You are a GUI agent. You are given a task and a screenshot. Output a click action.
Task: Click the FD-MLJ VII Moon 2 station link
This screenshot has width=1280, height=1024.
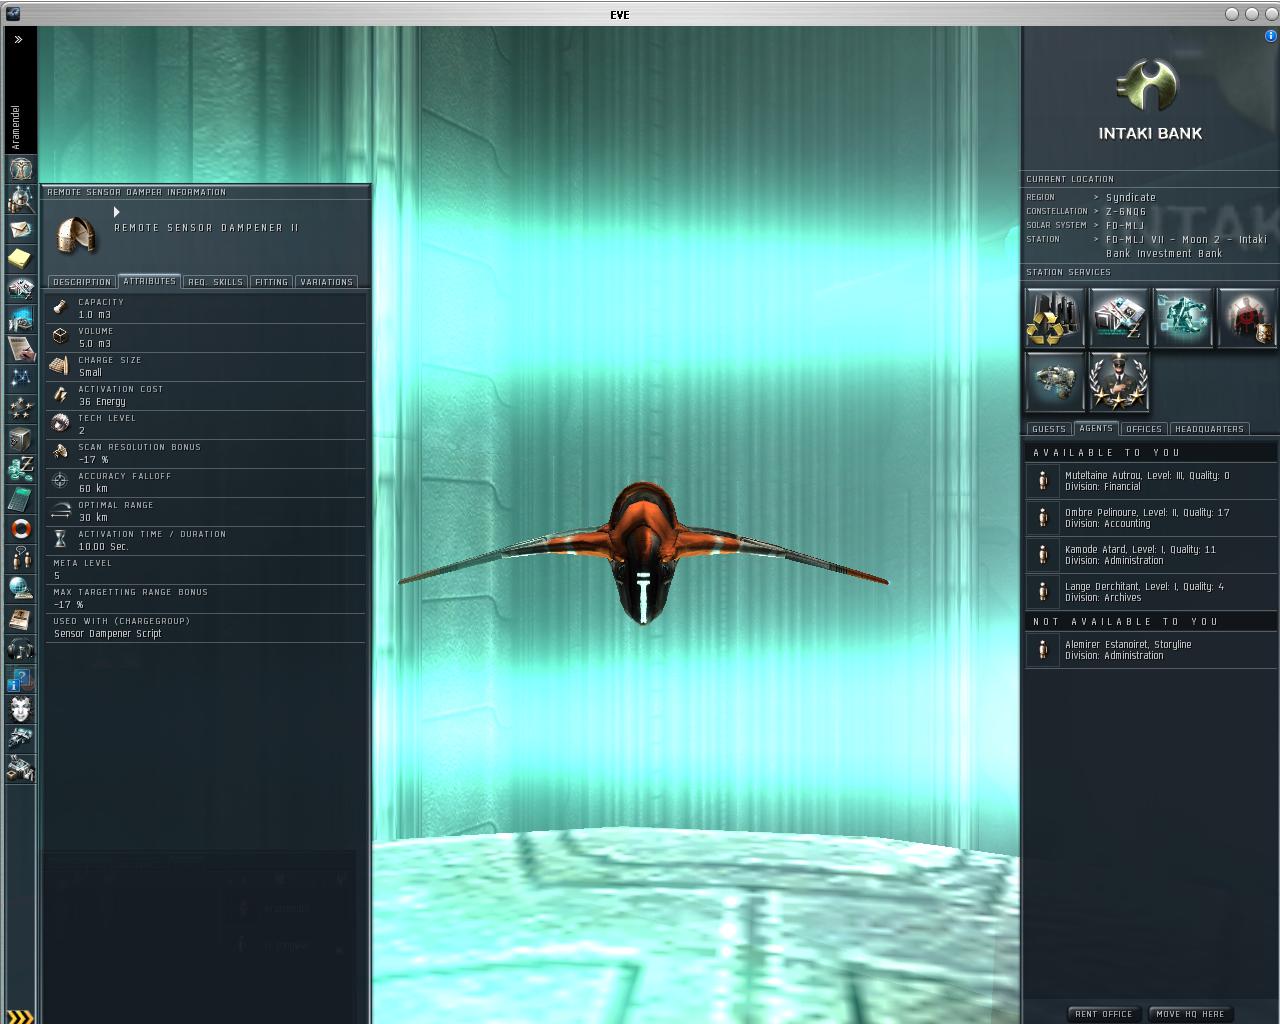(1186, 246)
